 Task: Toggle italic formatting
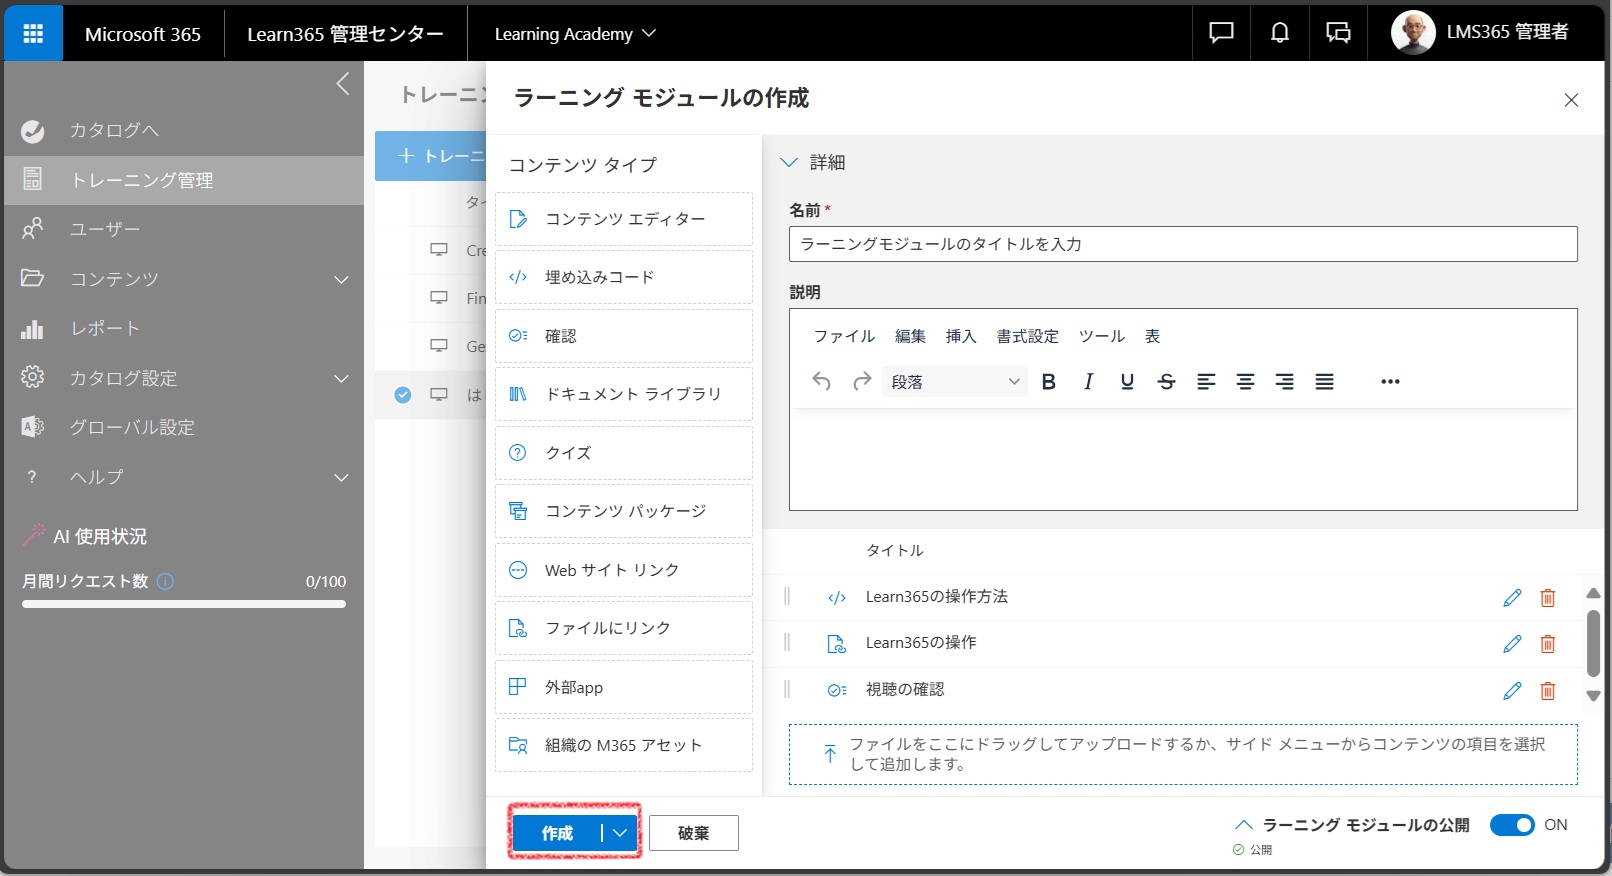point(1088,381)
